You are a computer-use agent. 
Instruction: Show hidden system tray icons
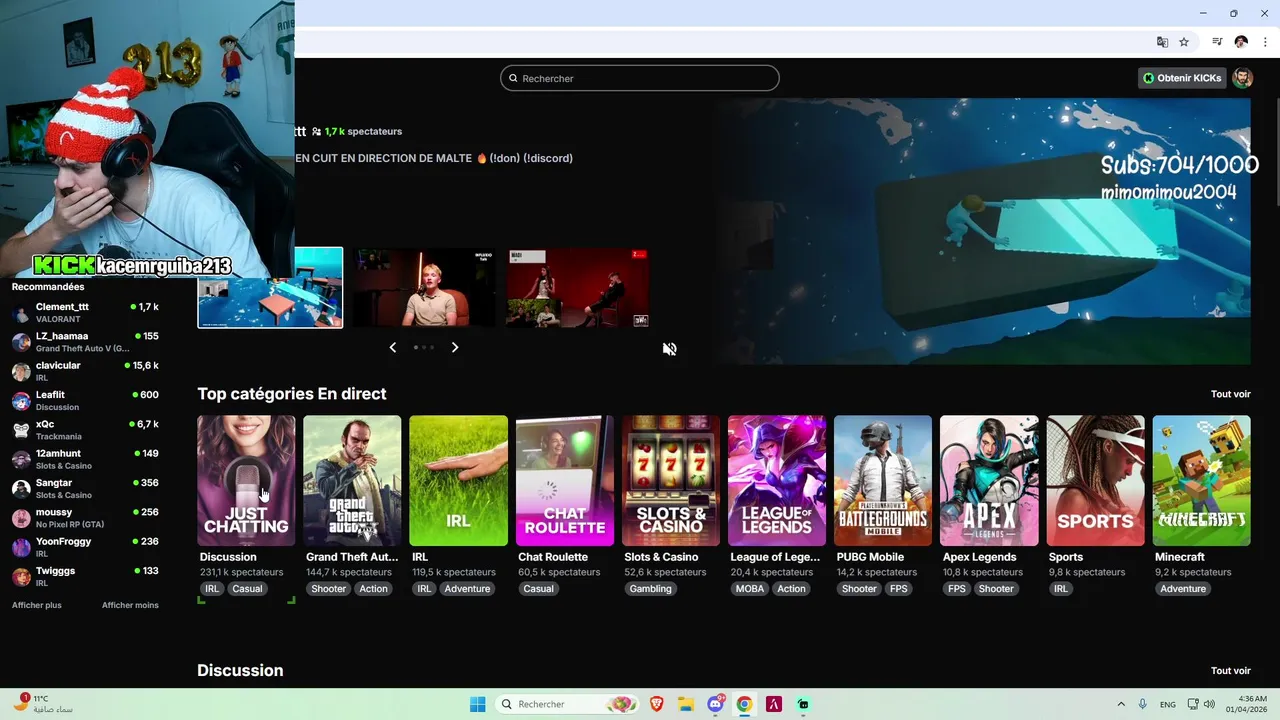1120,704
